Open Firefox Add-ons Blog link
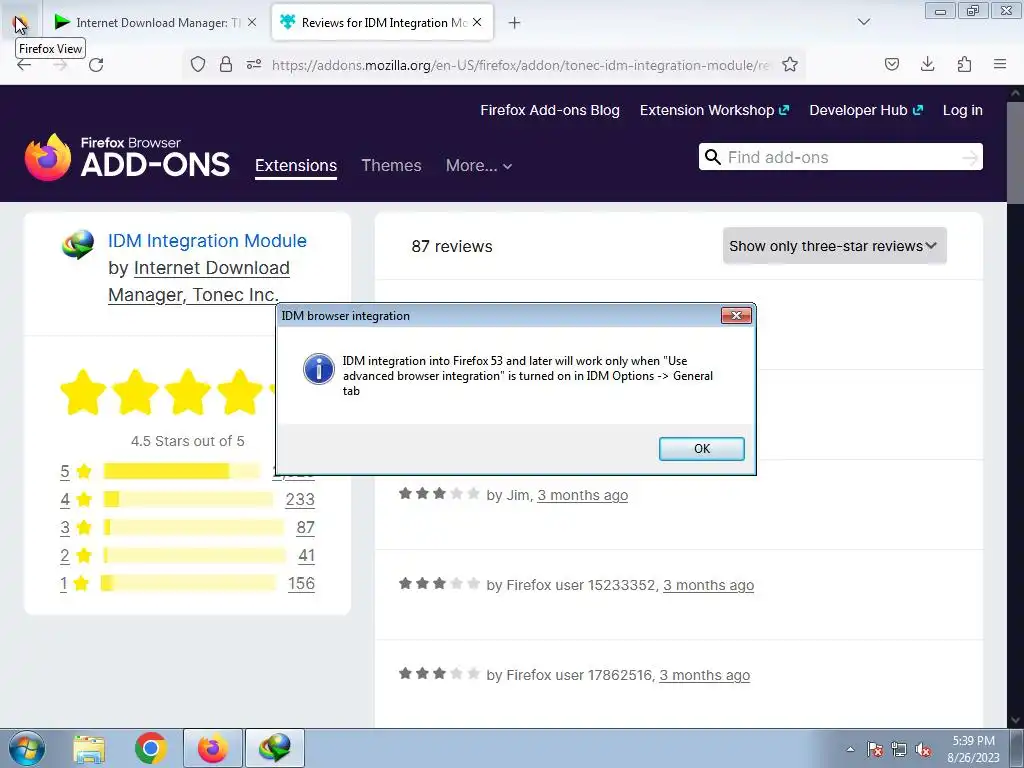 [x=550, y=110]
